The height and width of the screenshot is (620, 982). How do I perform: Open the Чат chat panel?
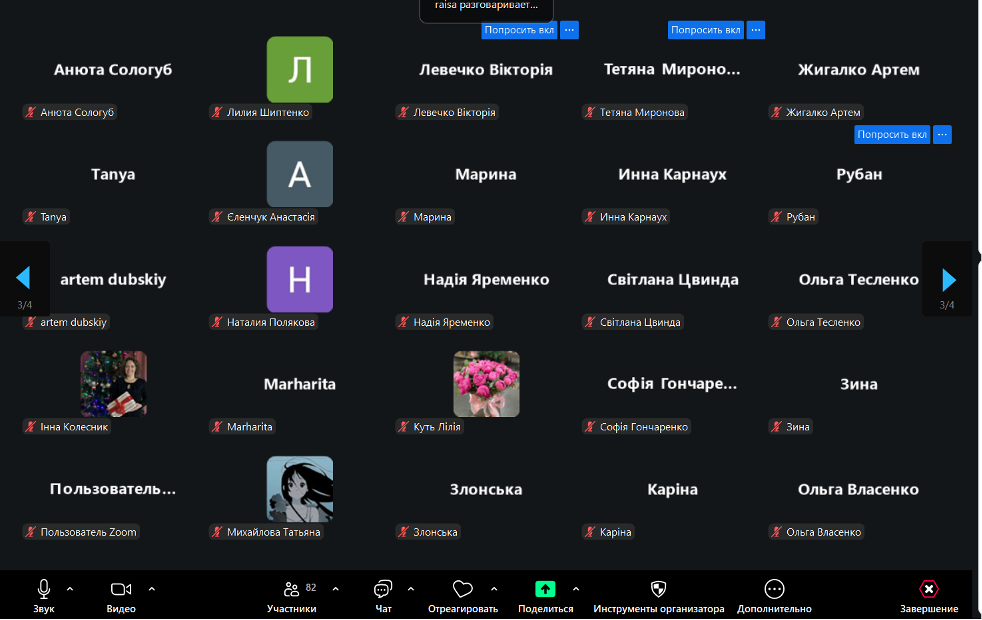click(x=383, y=589)
